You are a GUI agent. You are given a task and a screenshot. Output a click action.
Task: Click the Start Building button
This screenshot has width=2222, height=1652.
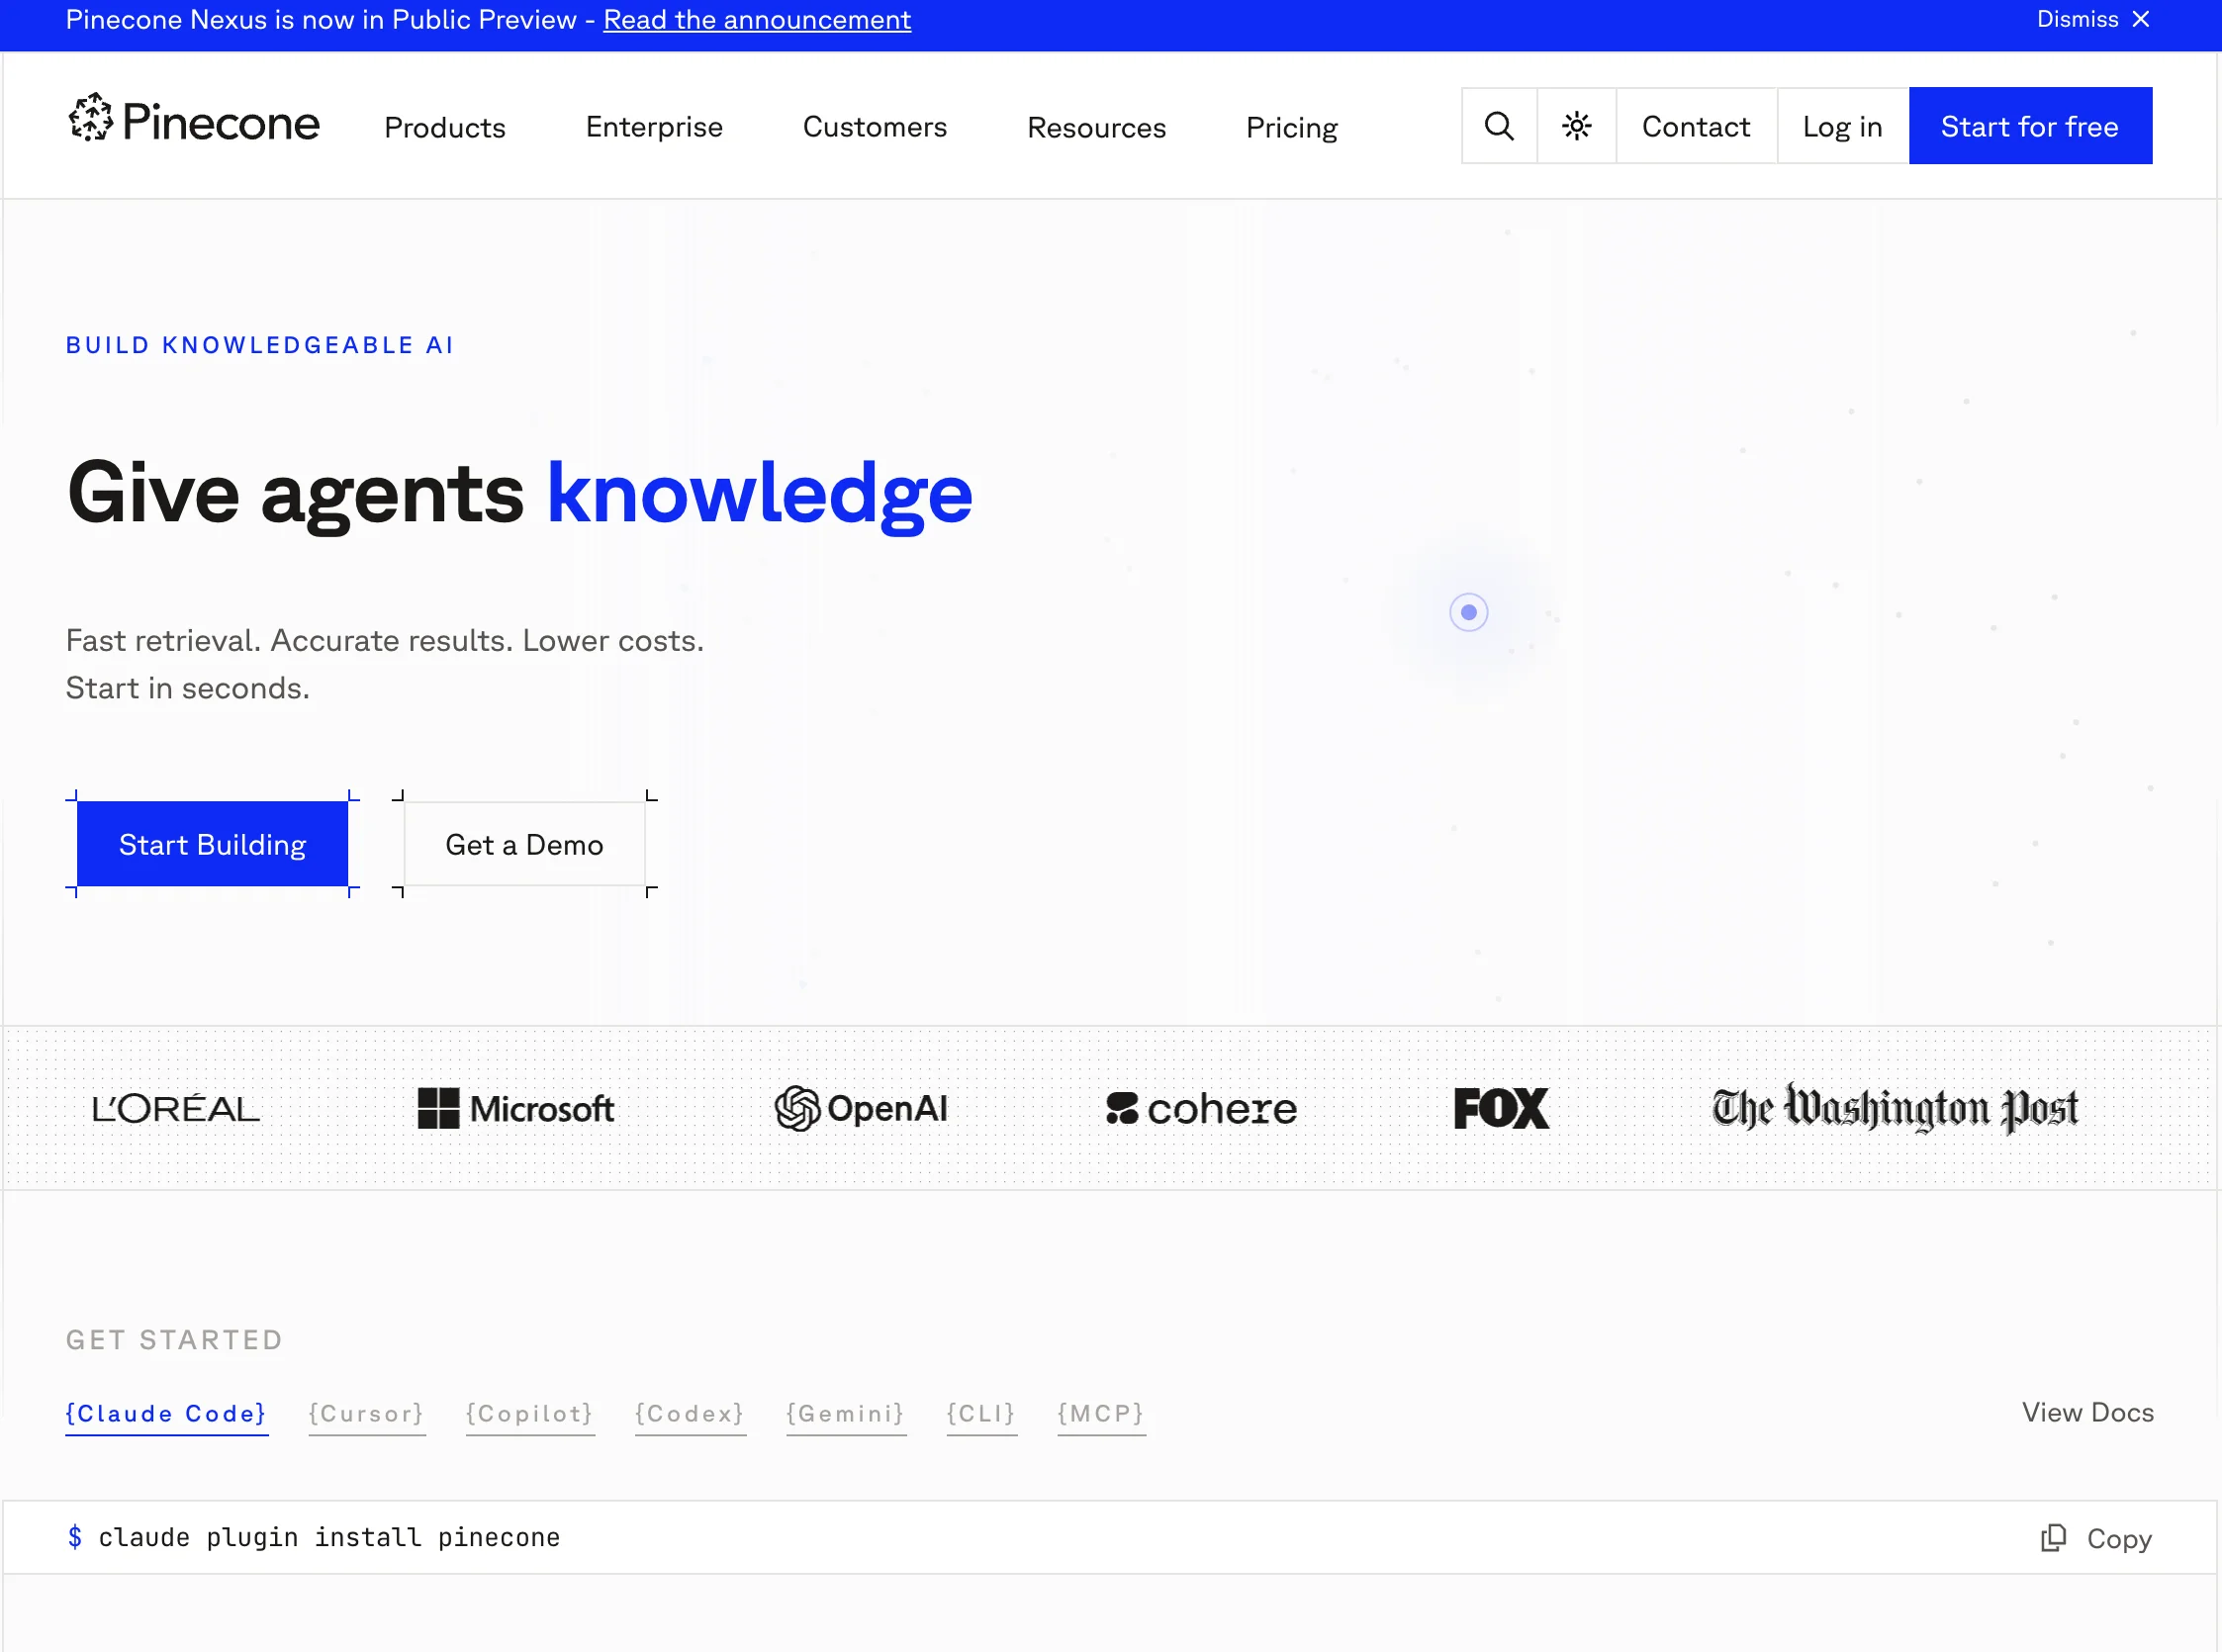213,844
